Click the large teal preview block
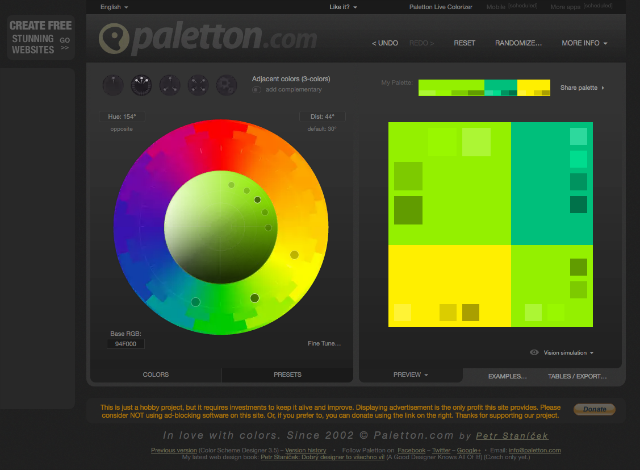Viewport: 640px width, 470px height. pos(552,183)
